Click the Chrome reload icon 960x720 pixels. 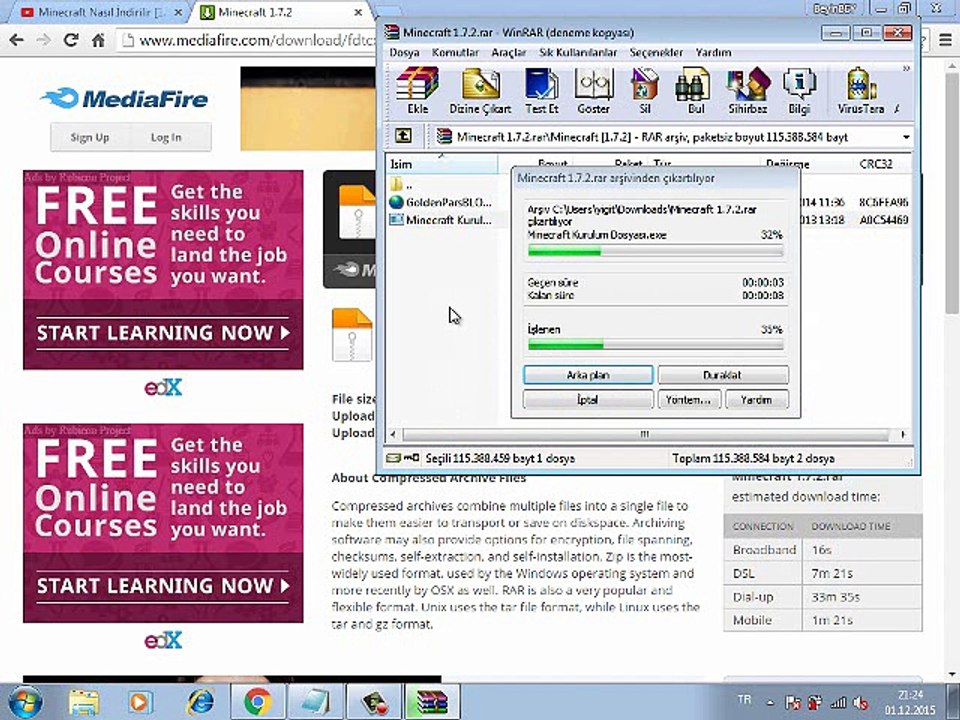[x=71, y=40]
